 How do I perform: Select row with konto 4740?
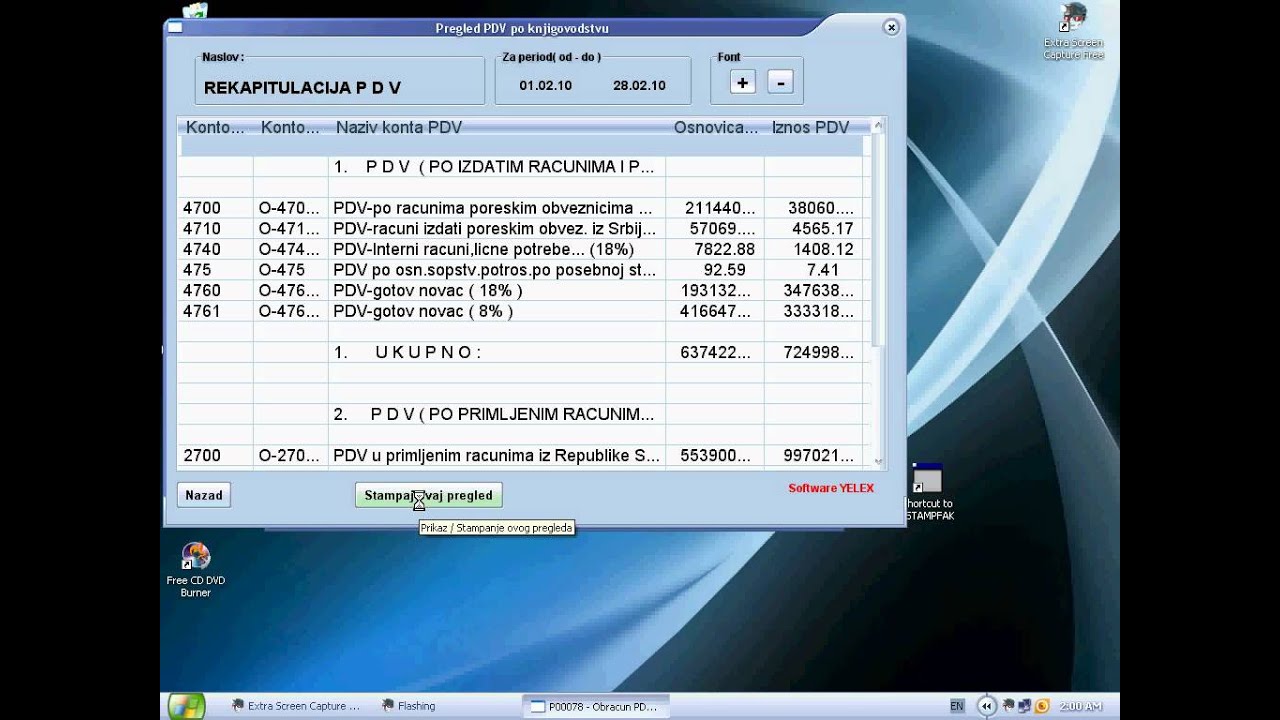pos(520,249)
